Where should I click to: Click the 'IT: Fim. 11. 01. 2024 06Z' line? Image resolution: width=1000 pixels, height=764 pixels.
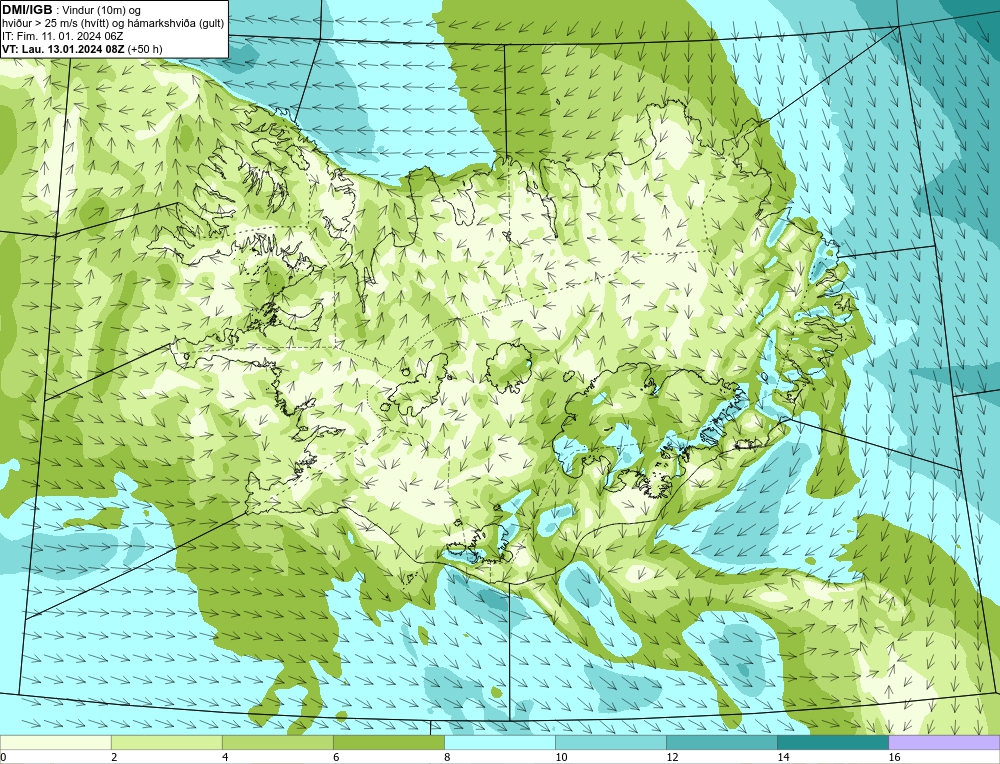tap(62, 36)
